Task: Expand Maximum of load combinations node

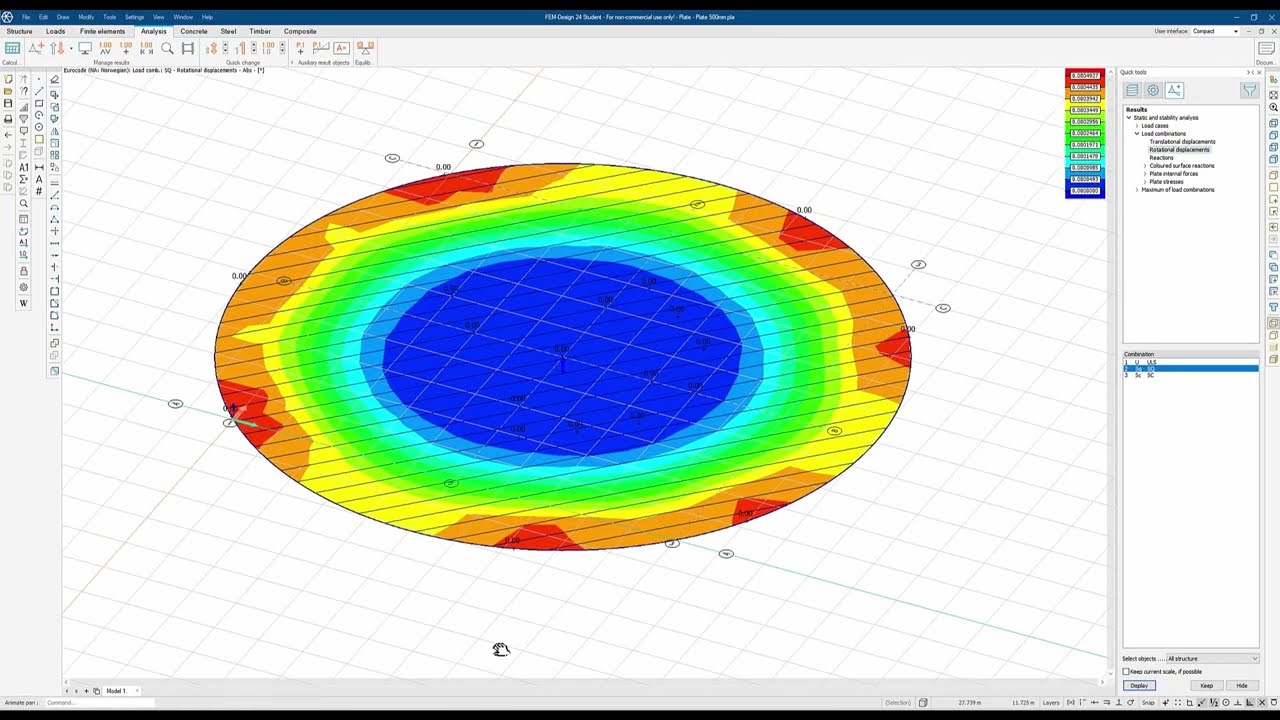Action: [1137, 190]
